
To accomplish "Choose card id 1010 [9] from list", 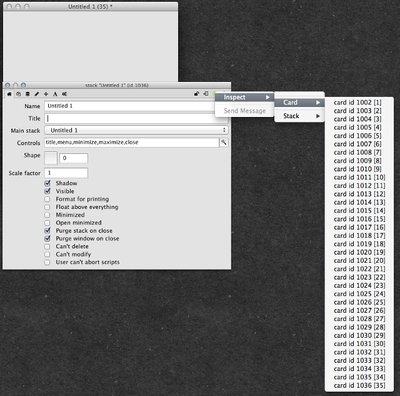I will (358, 169).
